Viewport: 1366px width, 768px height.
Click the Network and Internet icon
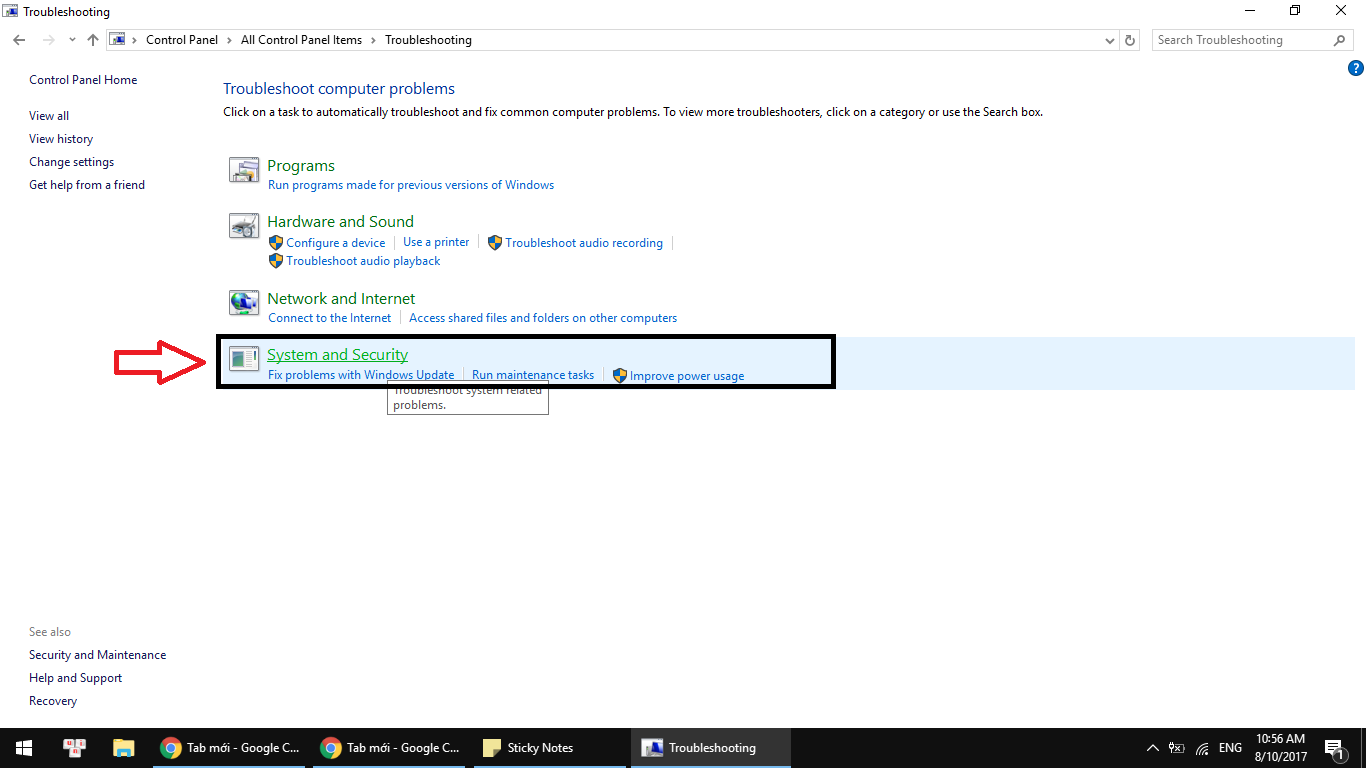(x=244, y=303)
